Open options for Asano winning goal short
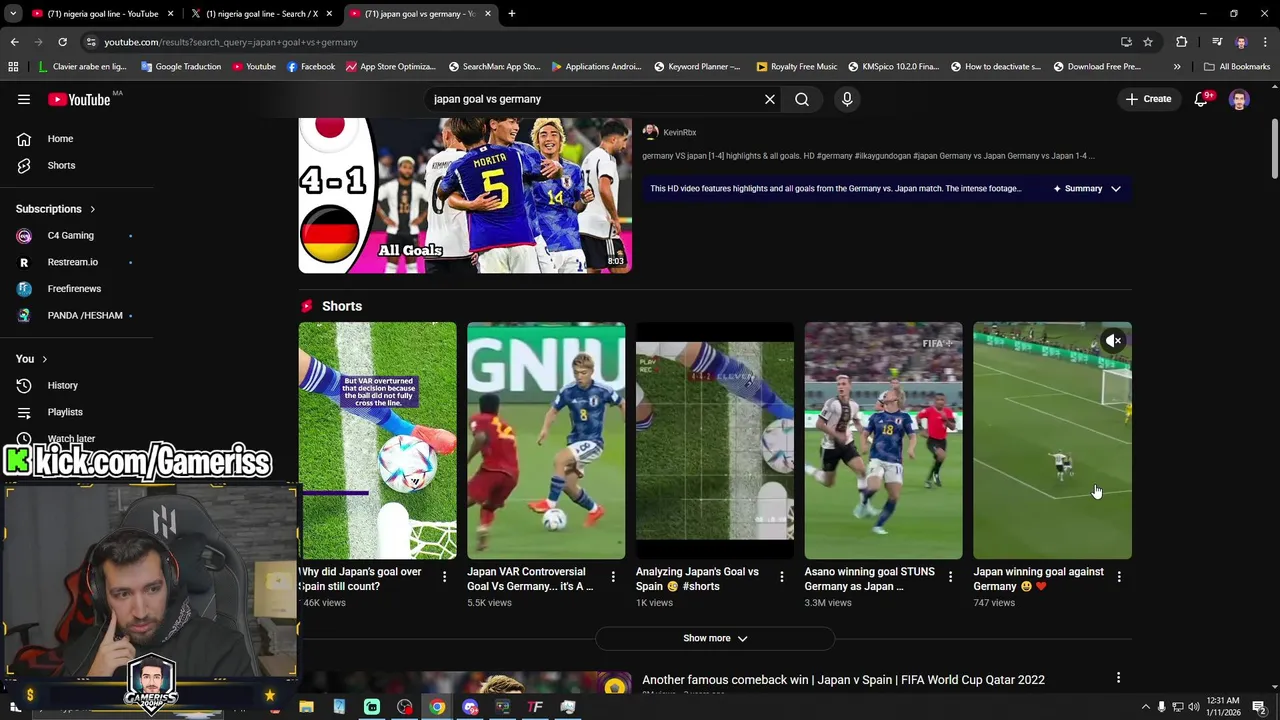 click(x=950, y=577)
